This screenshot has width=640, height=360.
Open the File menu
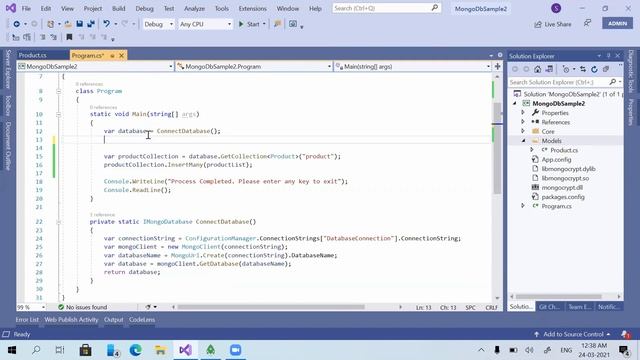point(26,8)
